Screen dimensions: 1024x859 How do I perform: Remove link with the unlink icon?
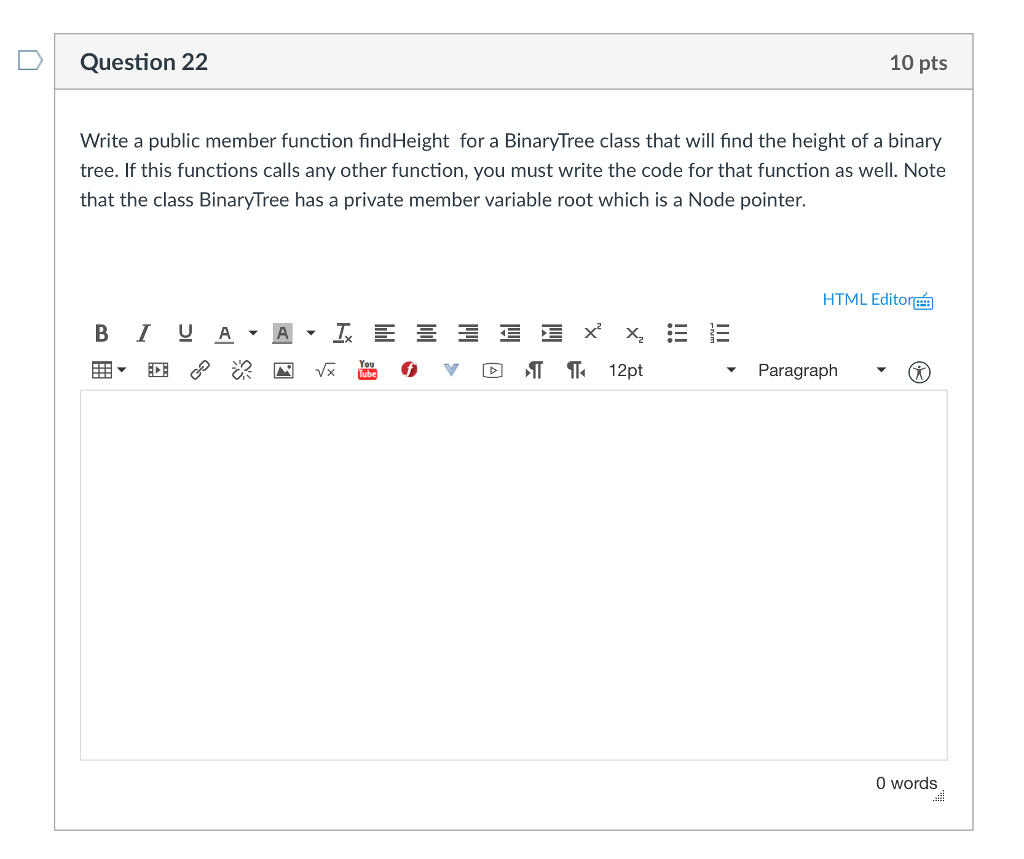(x=241, y=370)
